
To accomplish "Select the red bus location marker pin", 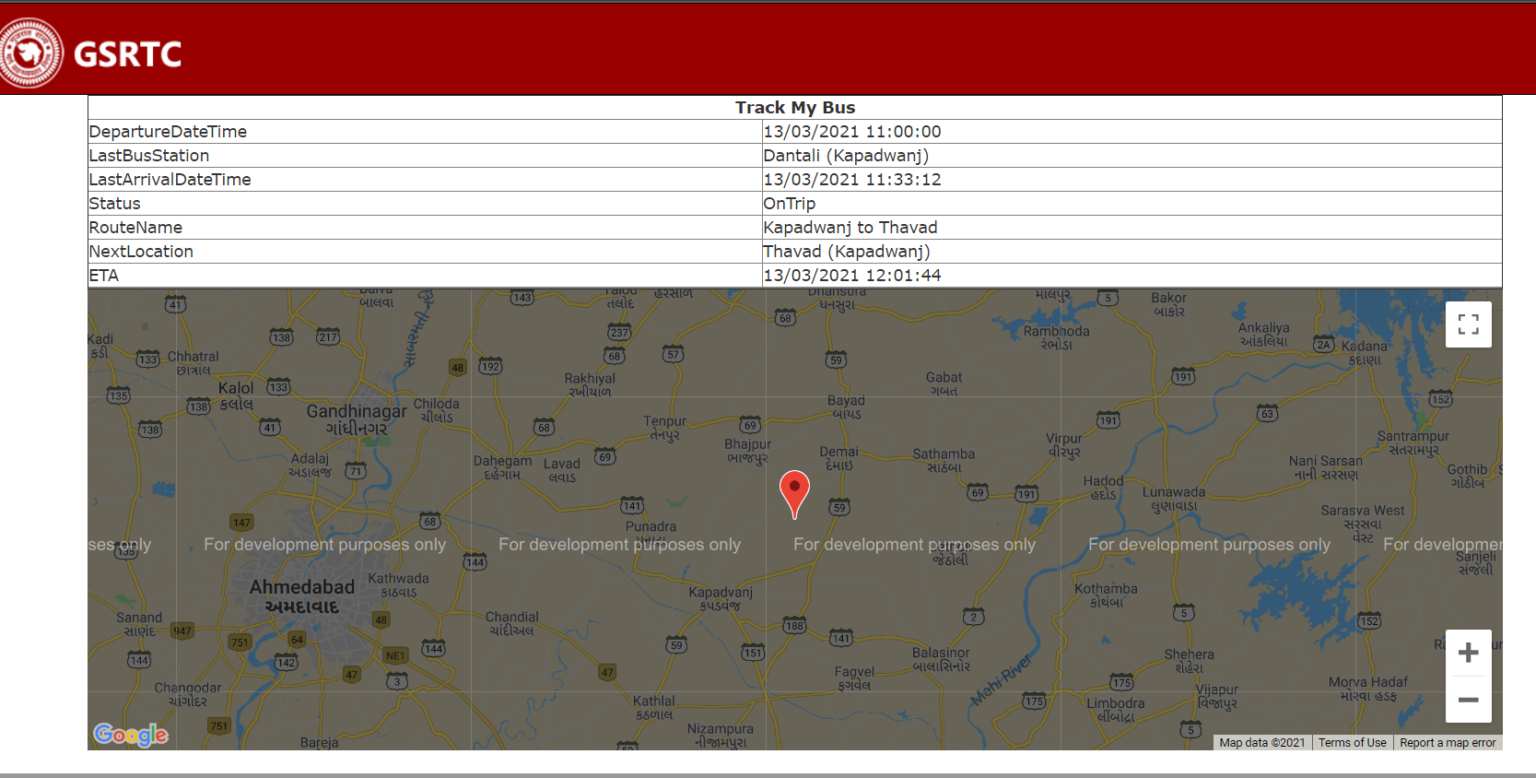I will point(793,487).
